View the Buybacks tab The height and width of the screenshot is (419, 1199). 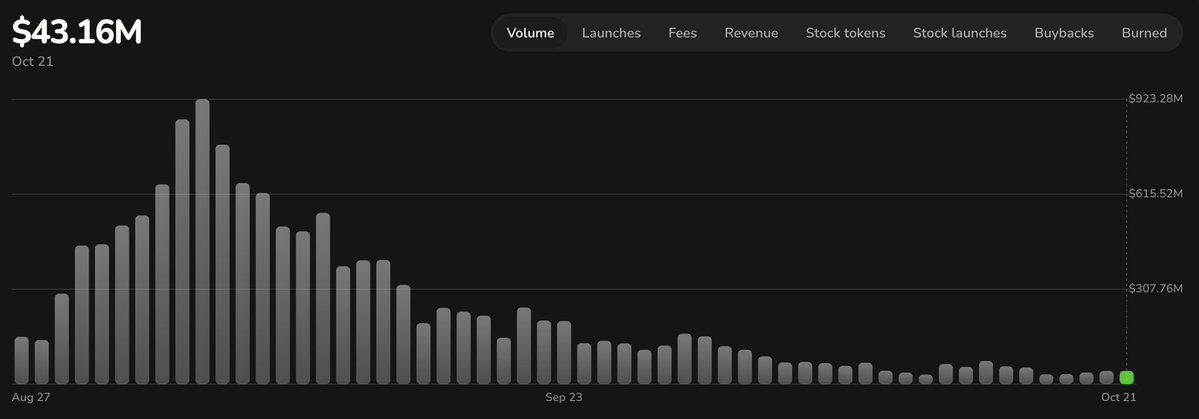coord(1064,33)
